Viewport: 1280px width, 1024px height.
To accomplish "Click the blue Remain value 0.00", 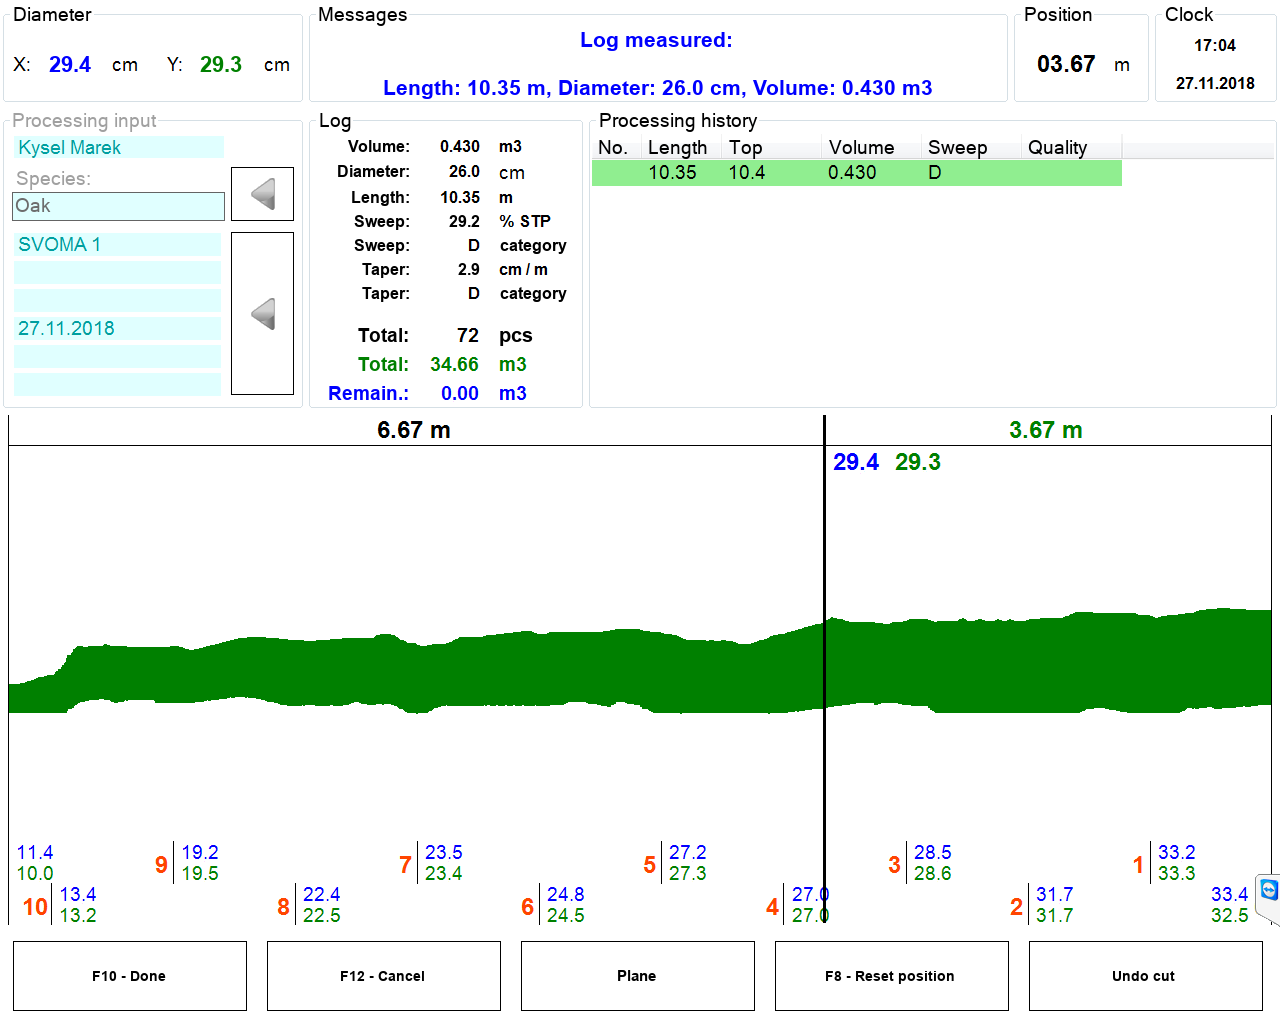I will point(460,394).
